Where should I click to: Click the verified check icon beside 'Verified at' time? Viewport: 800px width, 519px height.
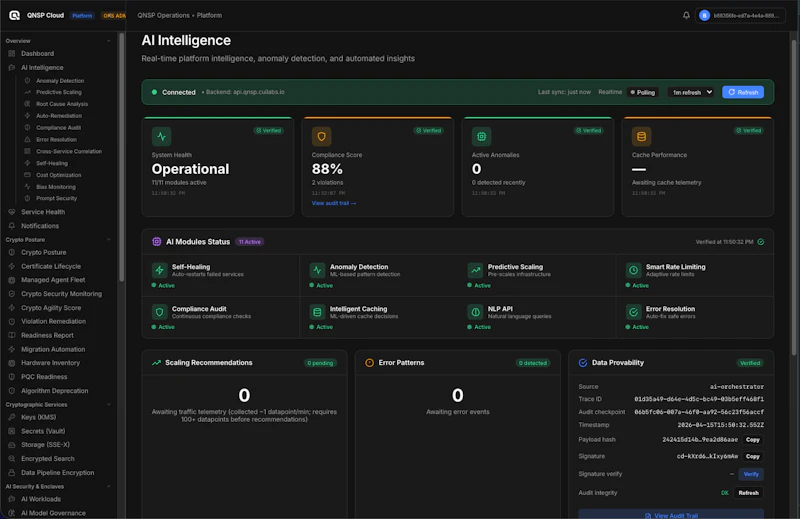pyautogui.click(x=761, y=242)
